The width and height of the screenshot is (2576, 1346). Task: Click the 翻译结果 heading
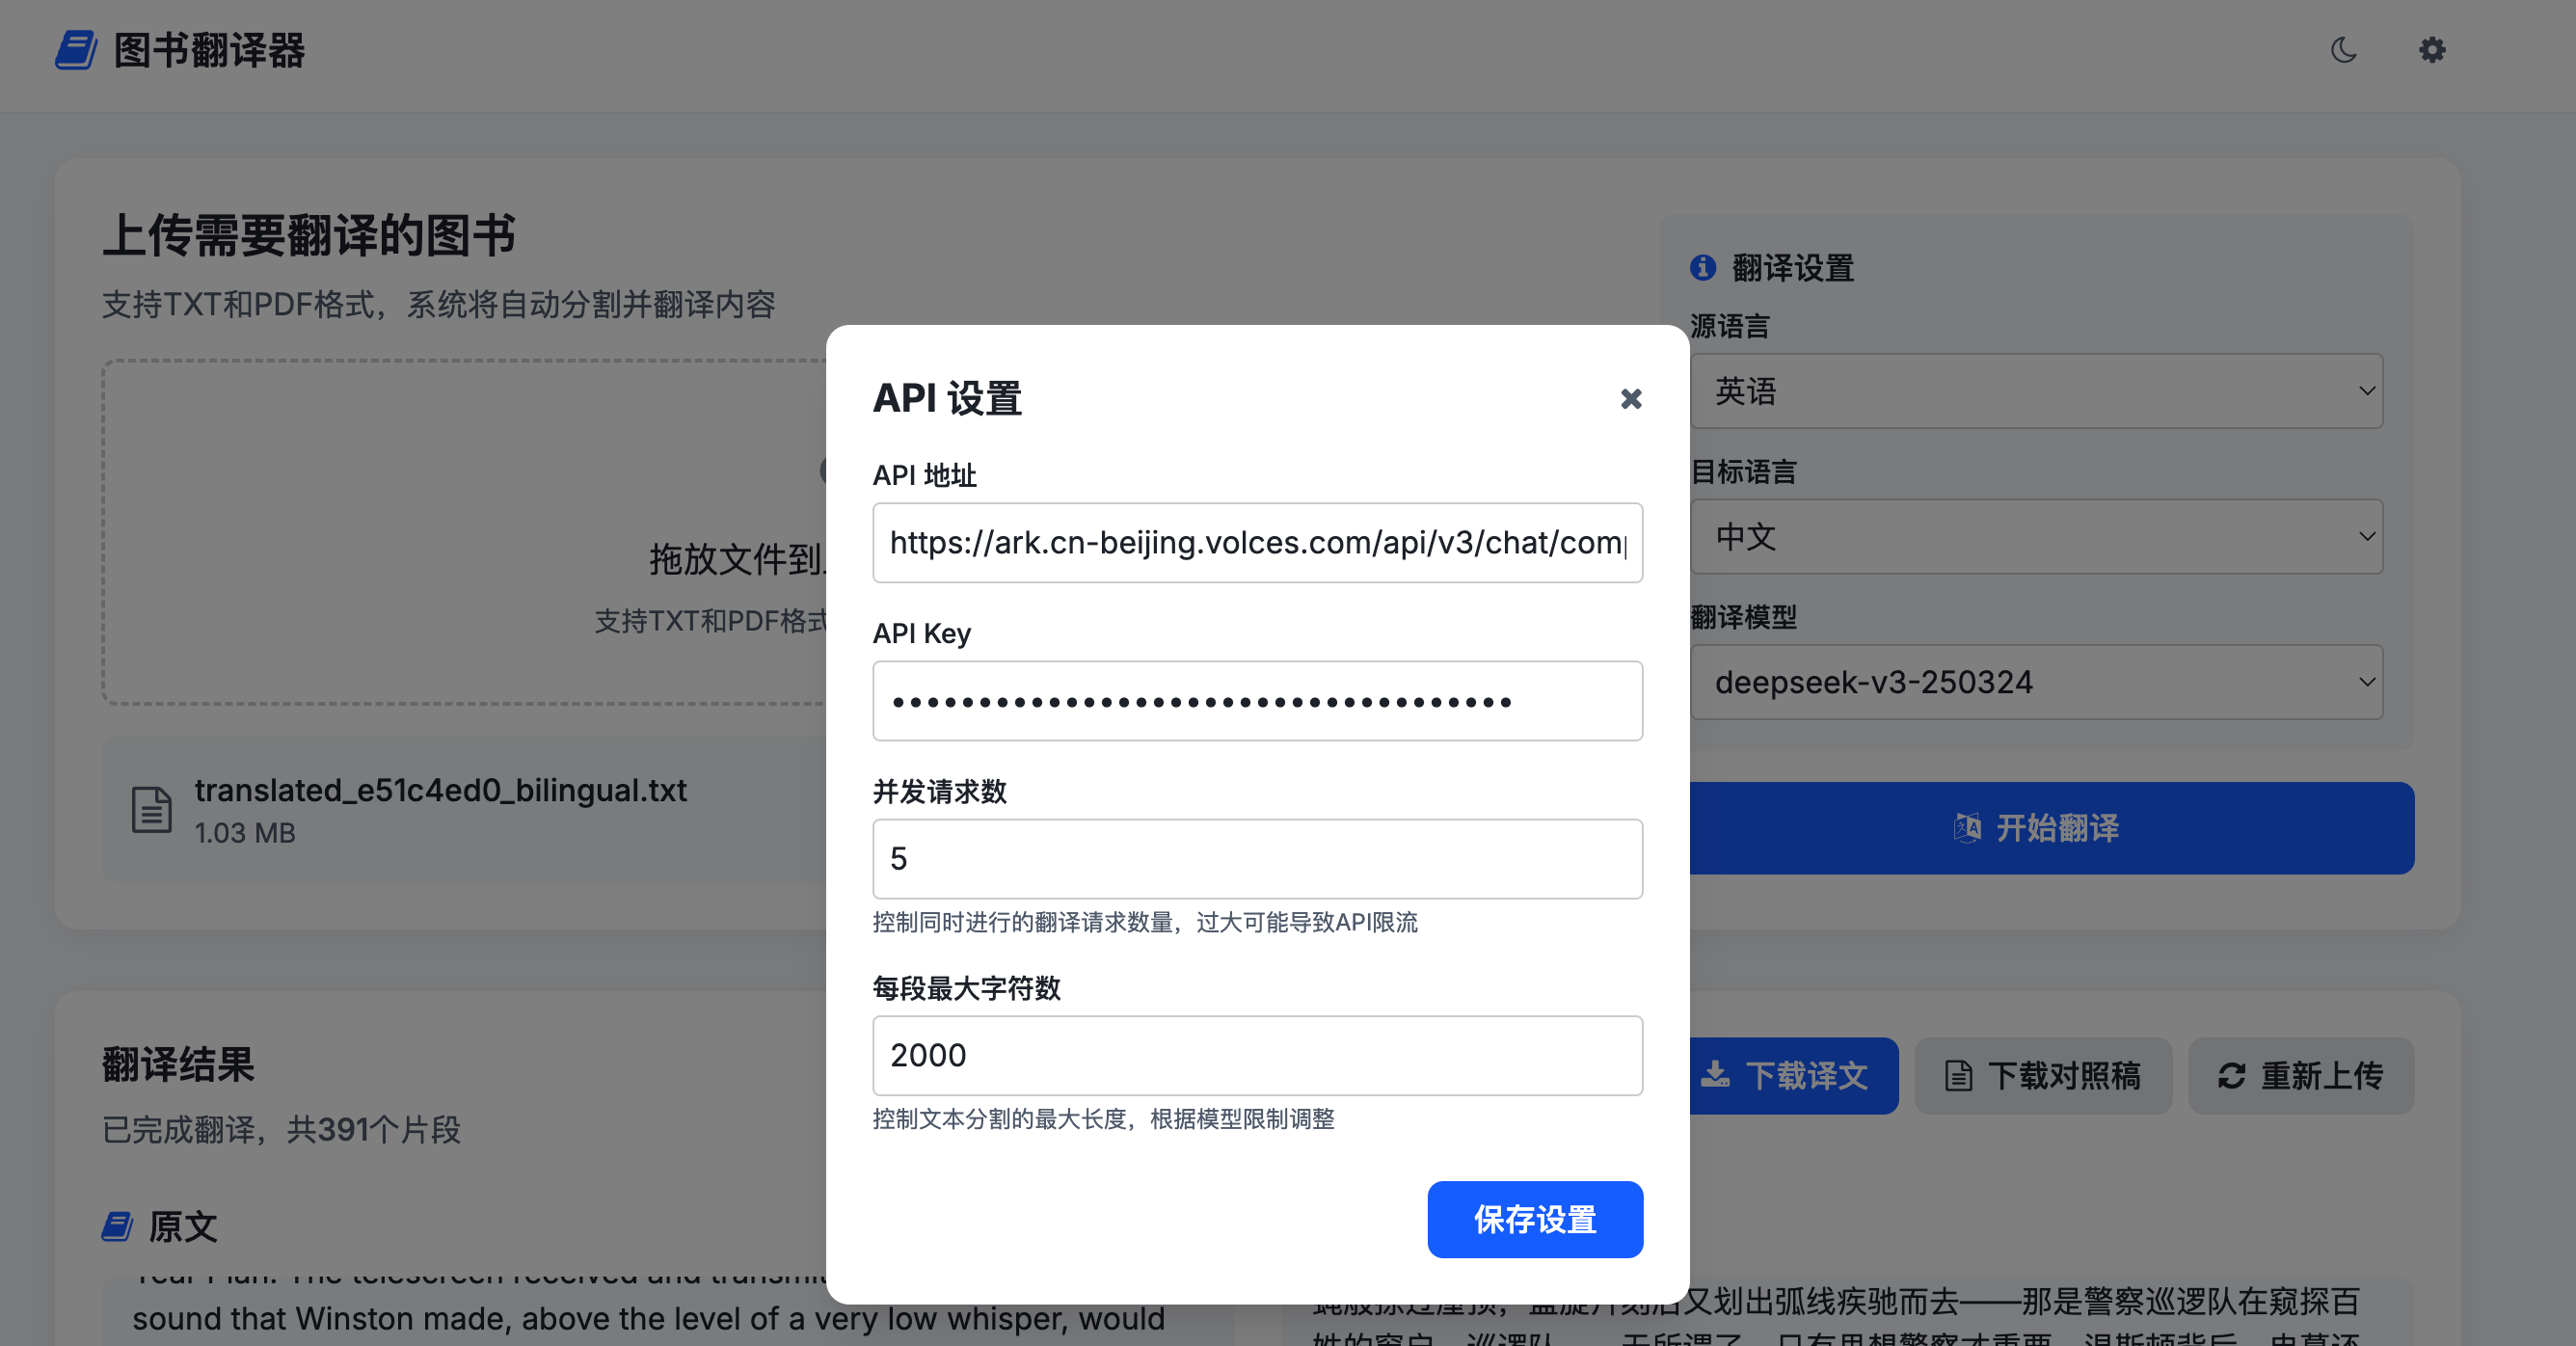178,1065
